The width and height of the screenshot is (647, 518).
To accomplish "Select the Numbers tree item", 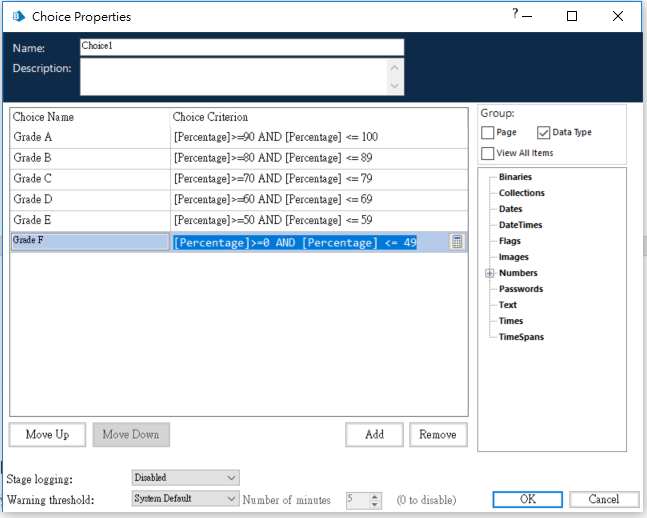I will [518, 273].
